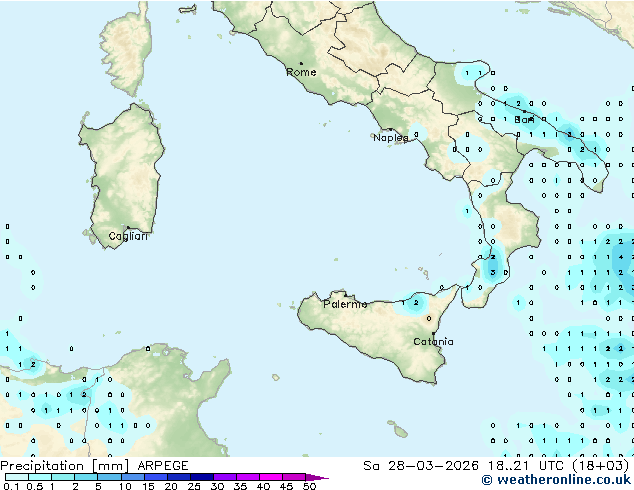This screenshot has width=634, height=490.
Task: Click the palest 0.1–0.5 mm legend swatch
Action: [17, 477]
